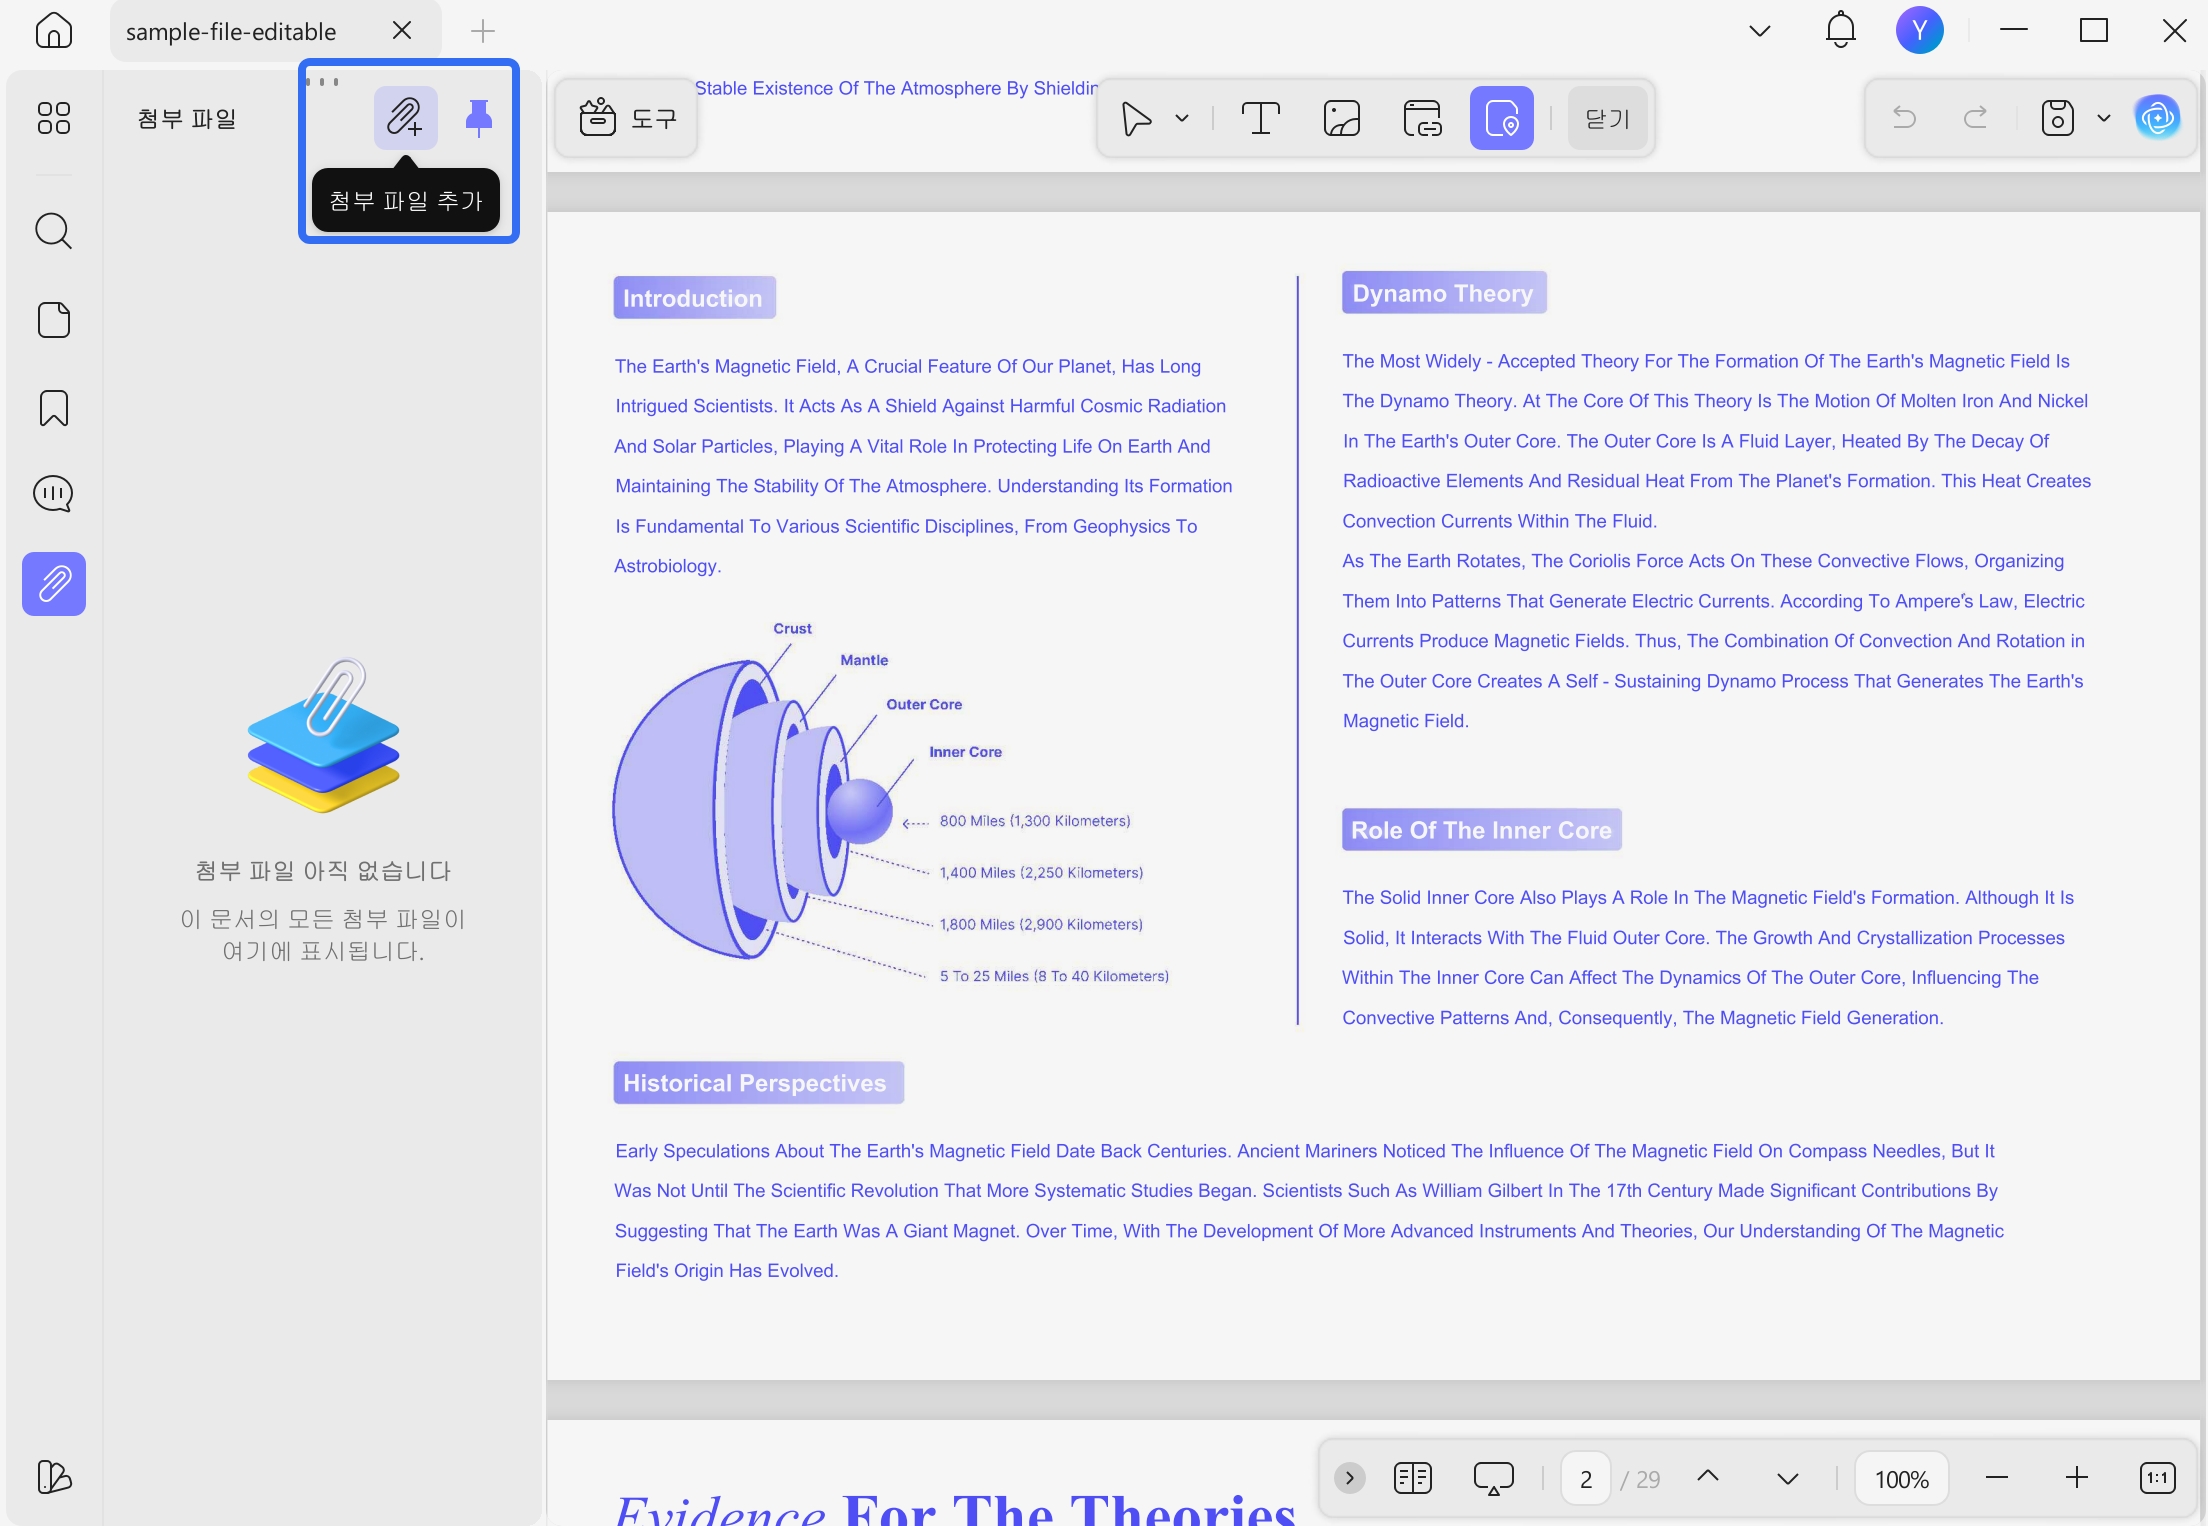Image resolution: width=2208 pixels, height=1526 pixels.
Task: Undo the last action
Action: 1904,118
